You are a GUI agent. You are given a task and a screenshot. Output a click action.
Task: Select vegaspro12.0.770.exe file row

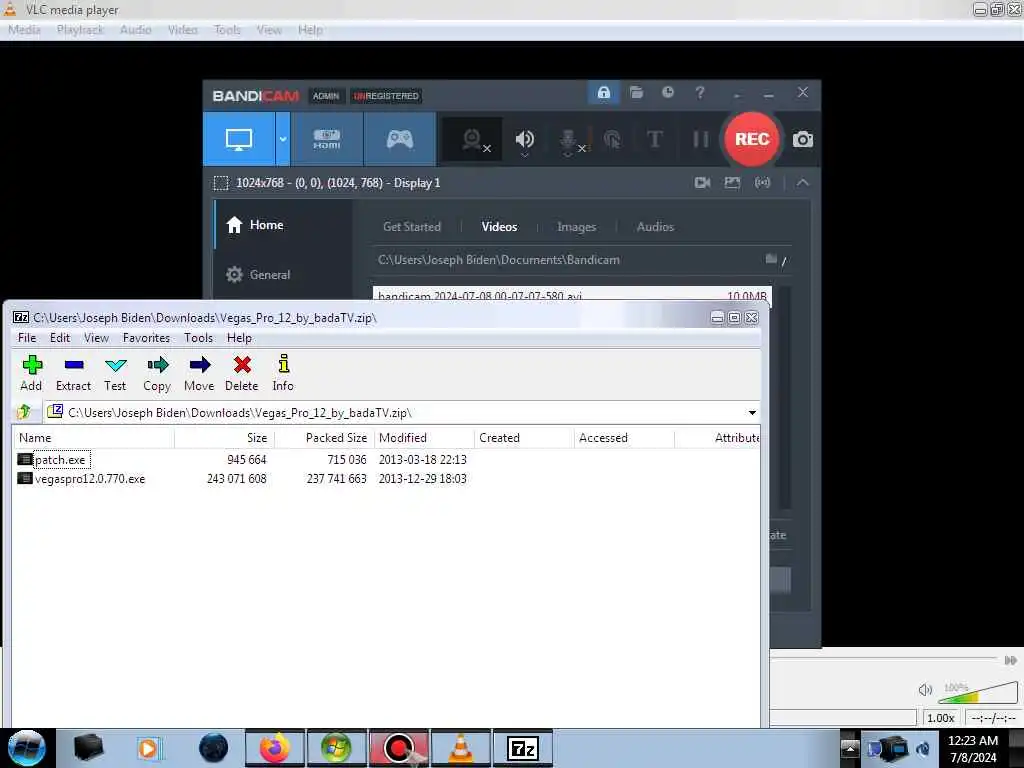click(82, 479)
